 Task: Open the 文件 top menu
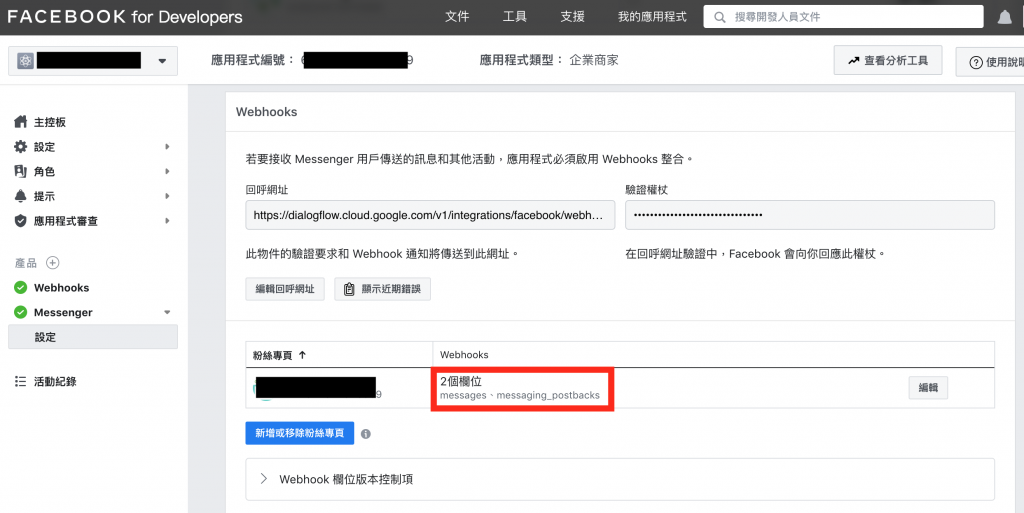pos(457,17)
